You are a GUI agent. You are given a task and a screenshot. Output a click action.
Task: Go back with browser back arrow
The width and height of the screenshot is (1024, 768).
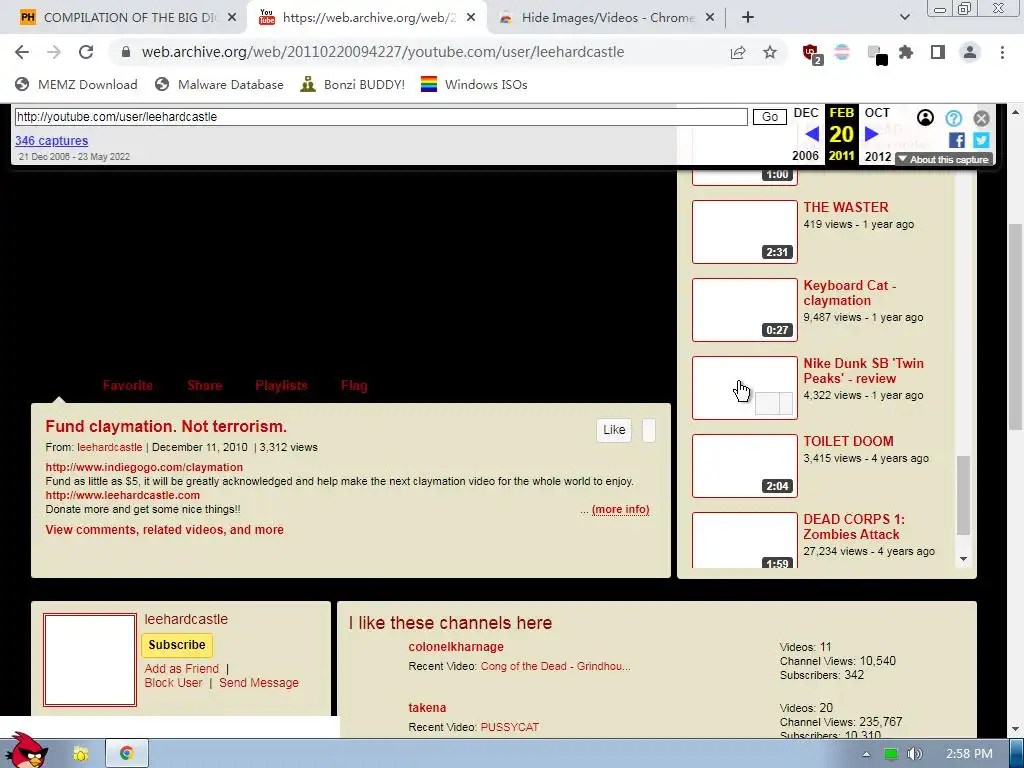tap(22, 52)
